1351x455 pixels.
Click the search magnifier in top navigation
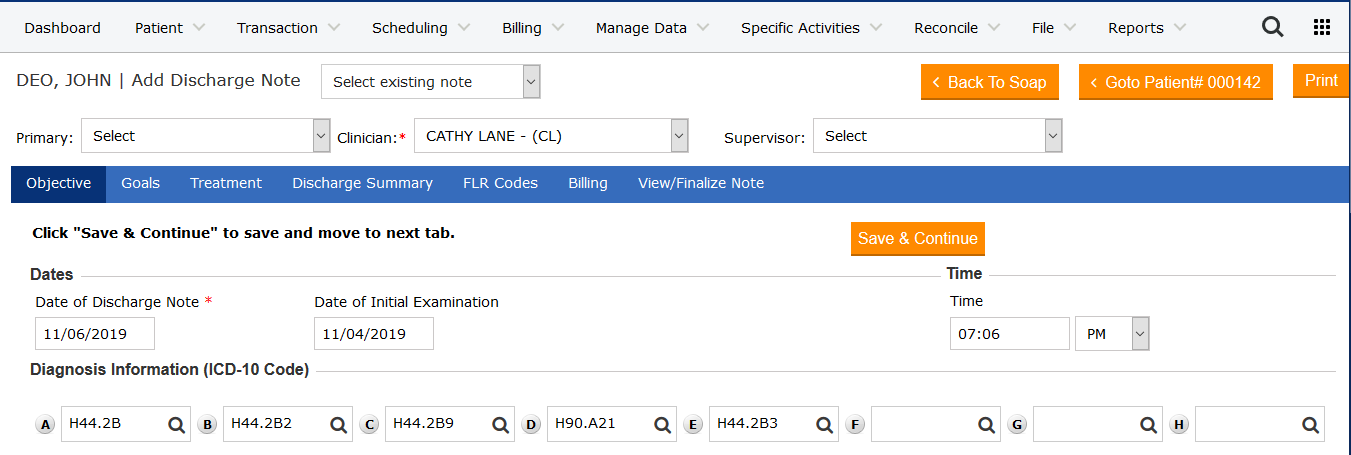1272,28
